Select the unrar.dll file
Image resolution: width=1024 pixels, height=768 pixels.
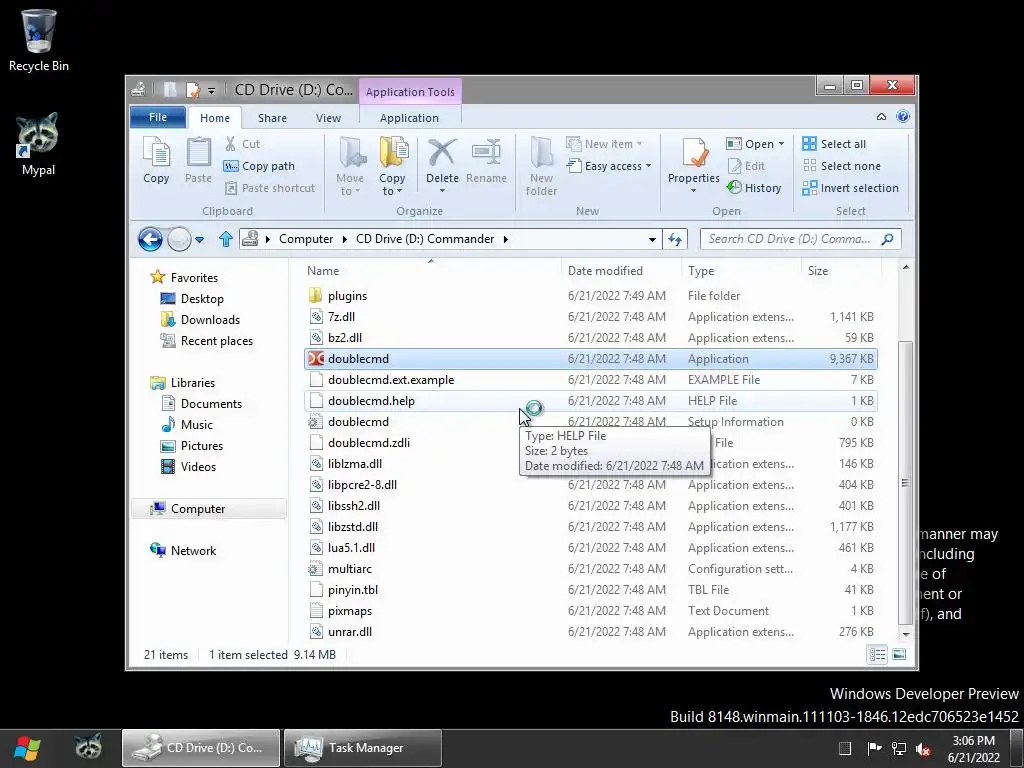tap(590, 632)
